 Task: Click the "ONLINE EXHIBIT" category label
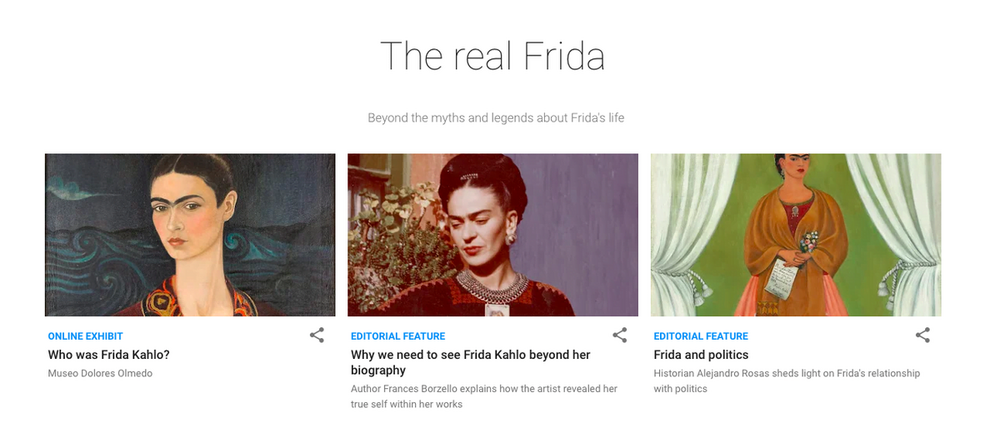coord(85,336)
